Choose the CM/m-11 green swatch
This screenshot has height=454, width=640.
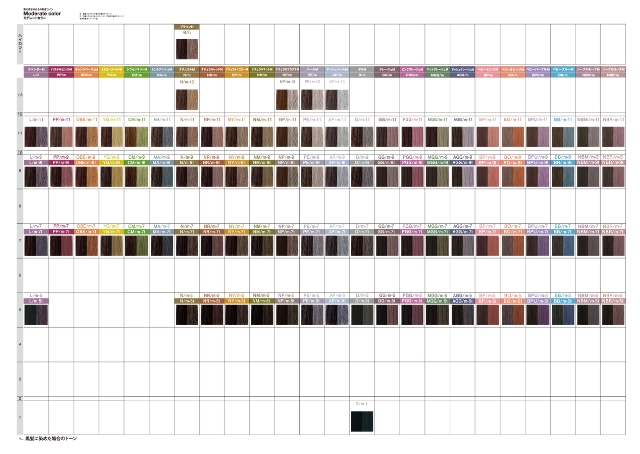135,136
